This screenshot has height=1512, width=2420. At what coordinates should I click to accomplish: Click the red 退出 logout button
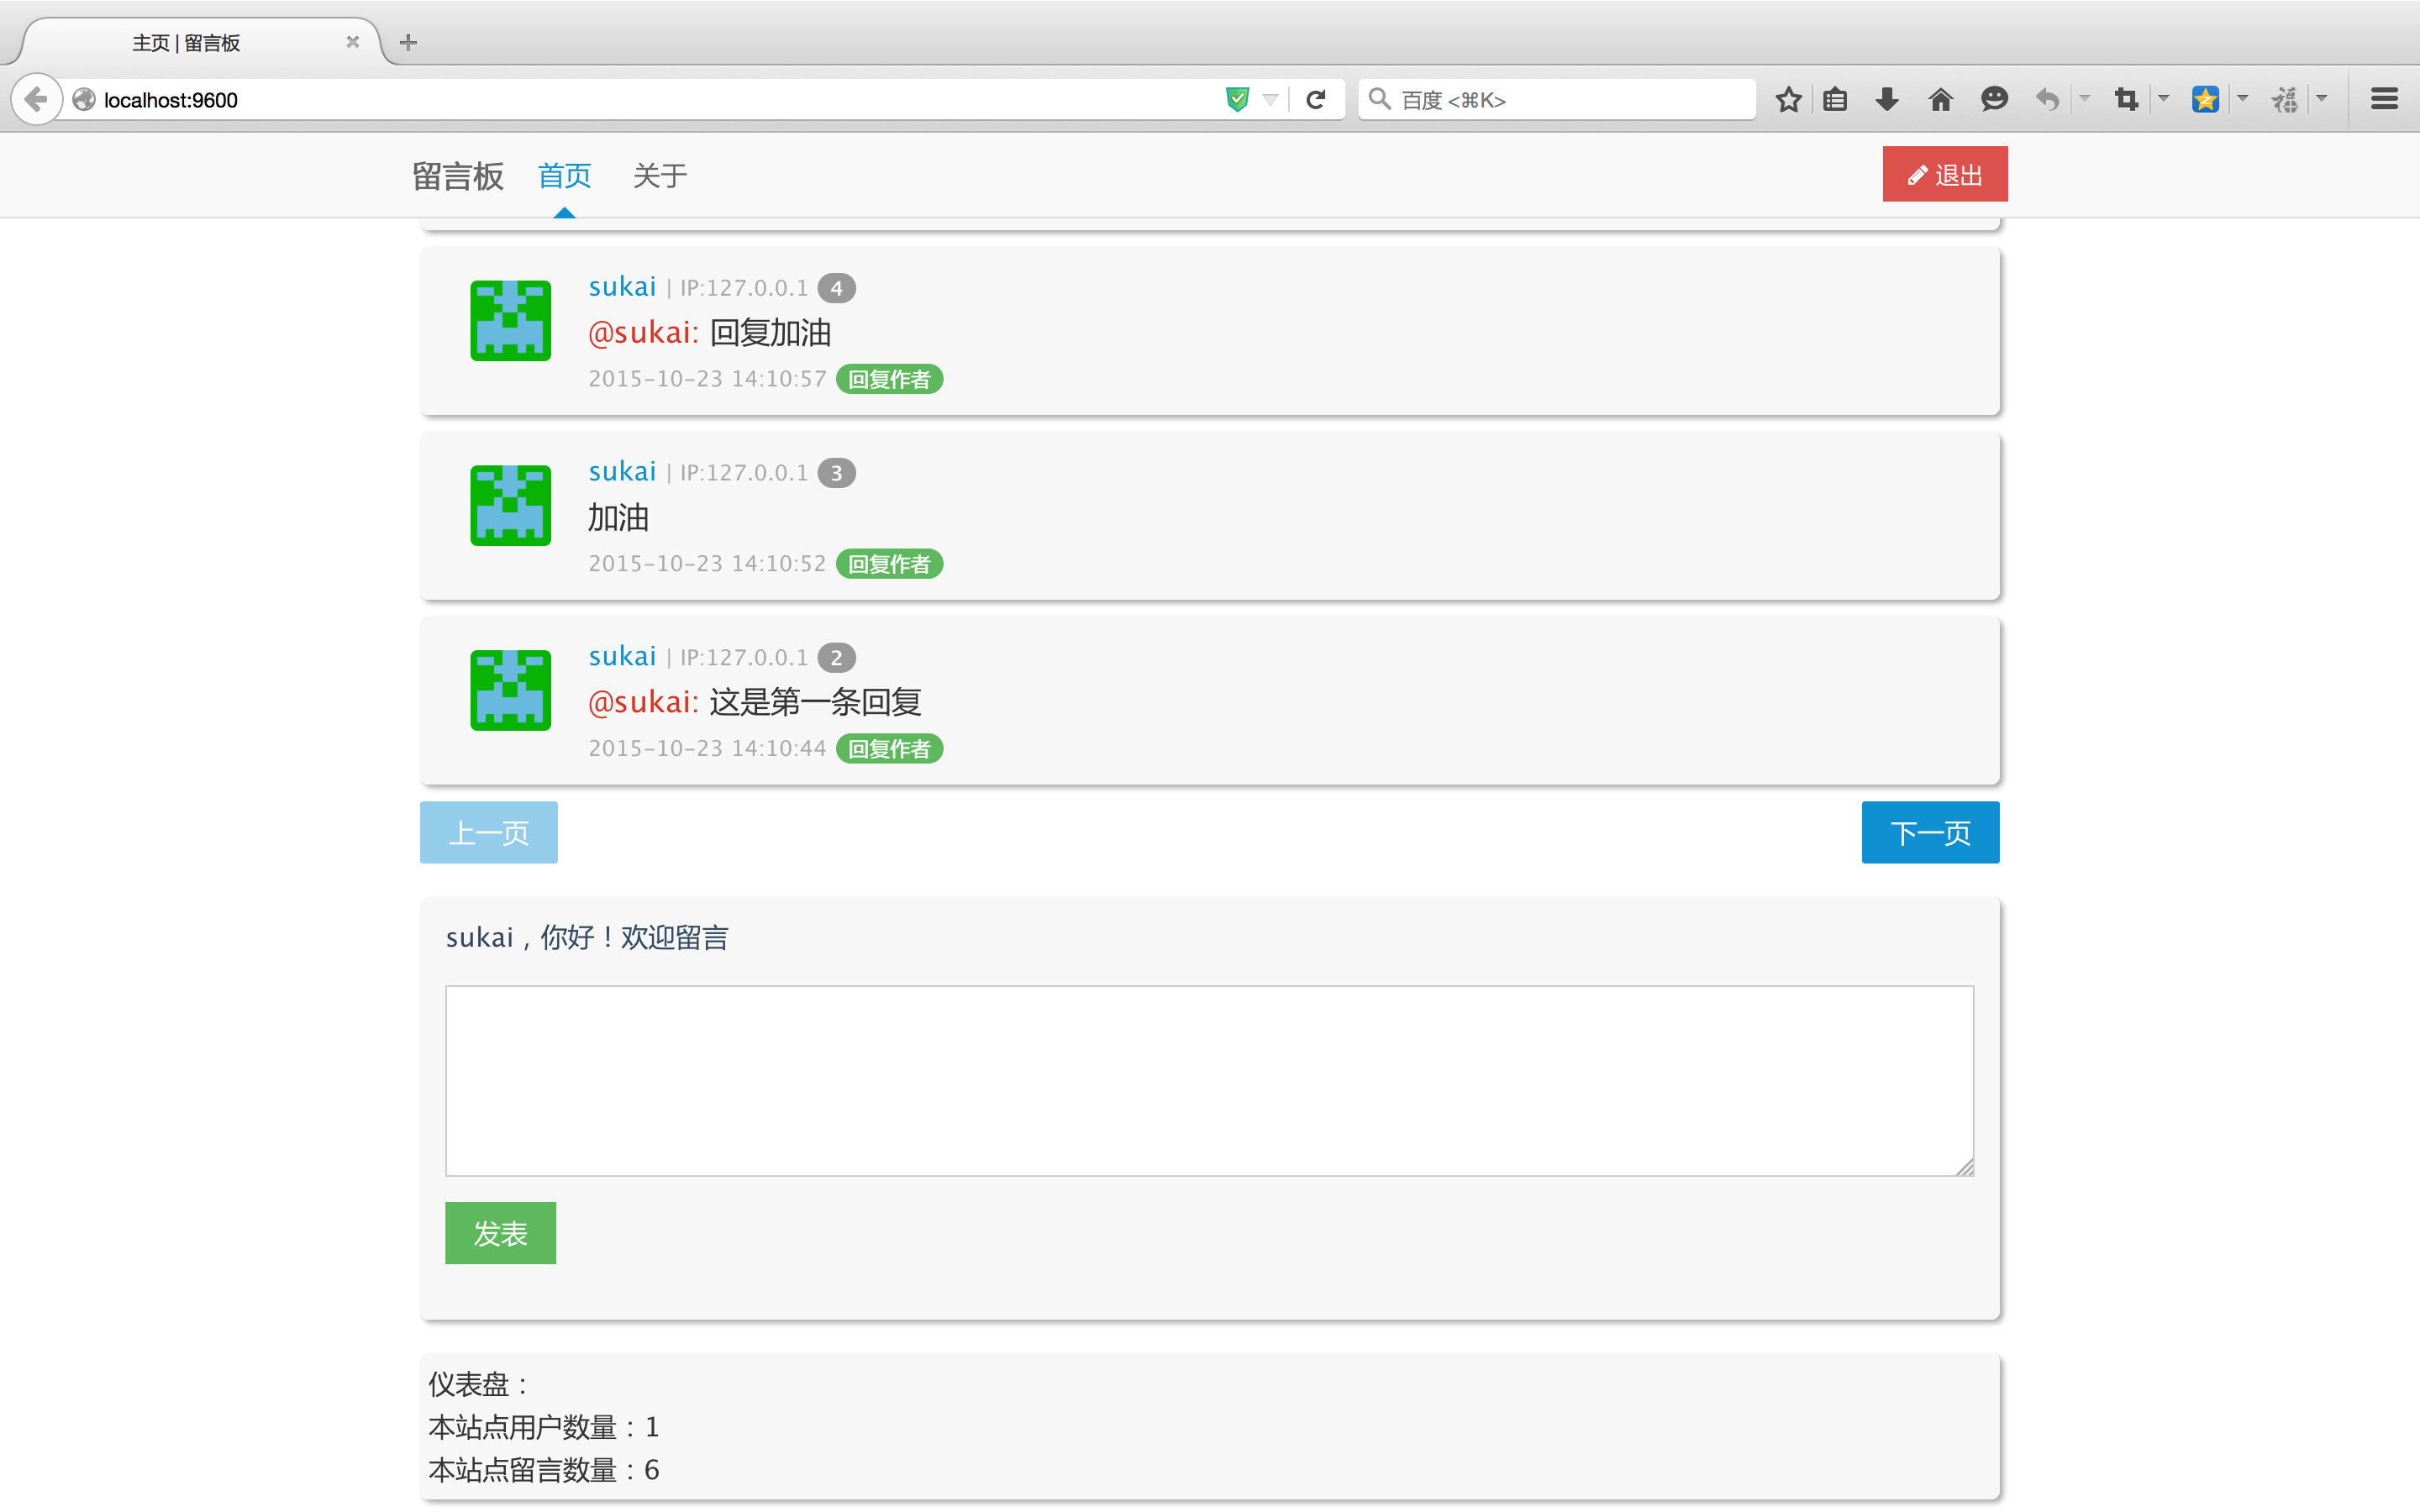(x=1944, y=175)
